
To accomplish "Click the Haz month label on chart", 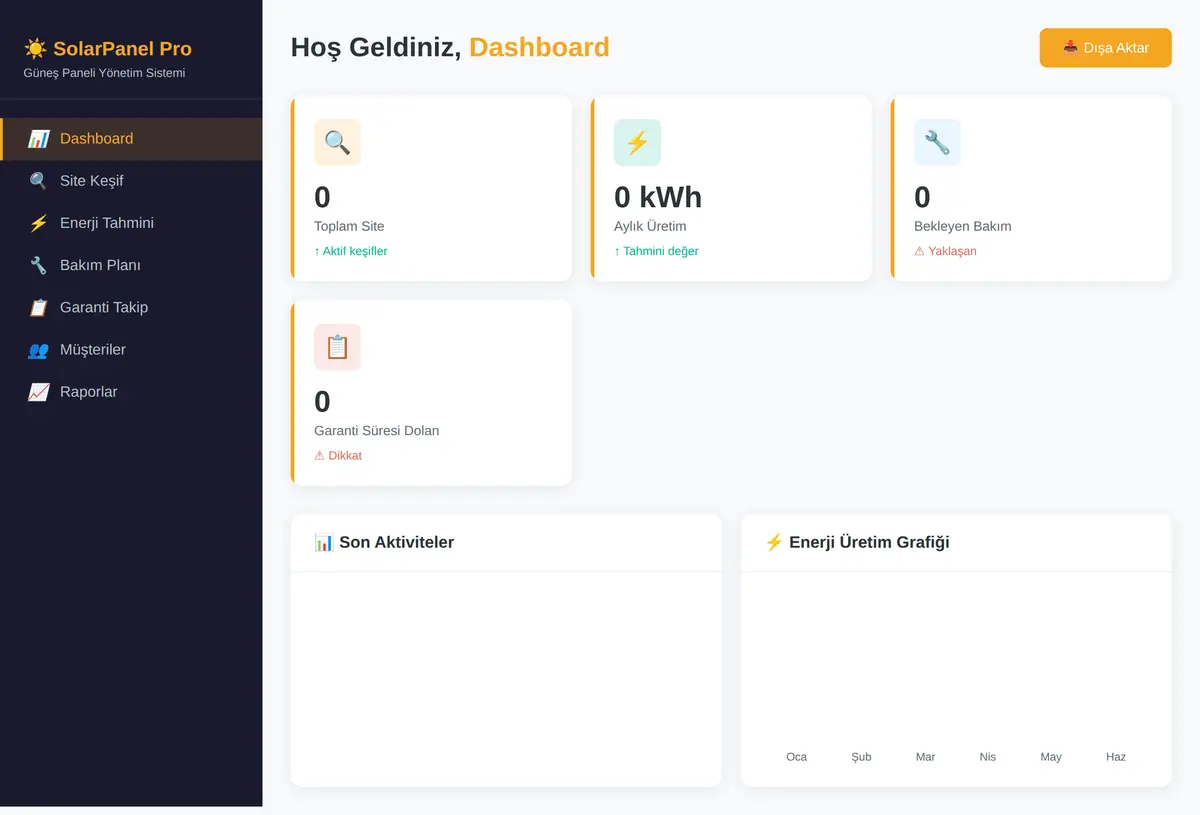I will (1116, 757).
